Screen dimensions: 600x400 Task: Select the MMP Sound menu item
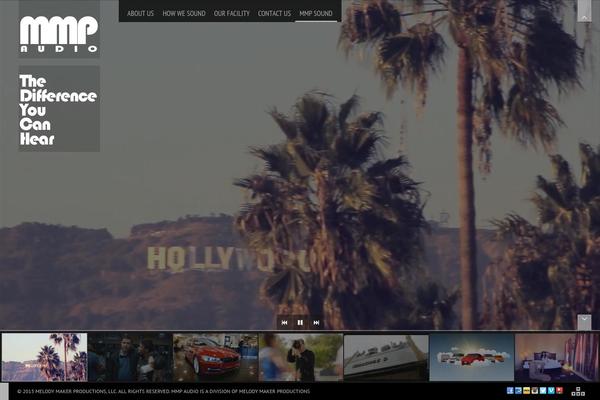pyautogui.click(x=316, y=13)
